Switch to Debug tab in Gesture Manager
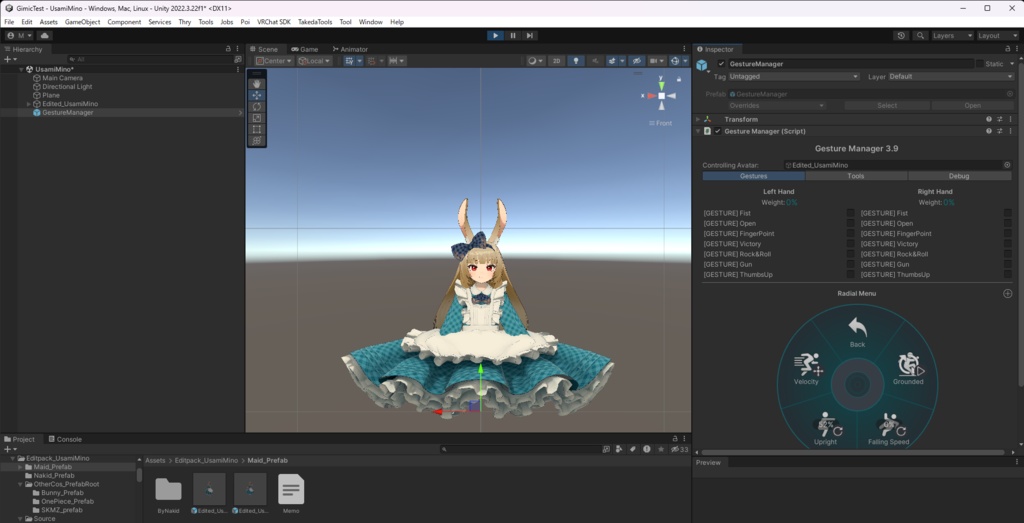Viewport: 1024px width, 523px height. coord(959,176)
